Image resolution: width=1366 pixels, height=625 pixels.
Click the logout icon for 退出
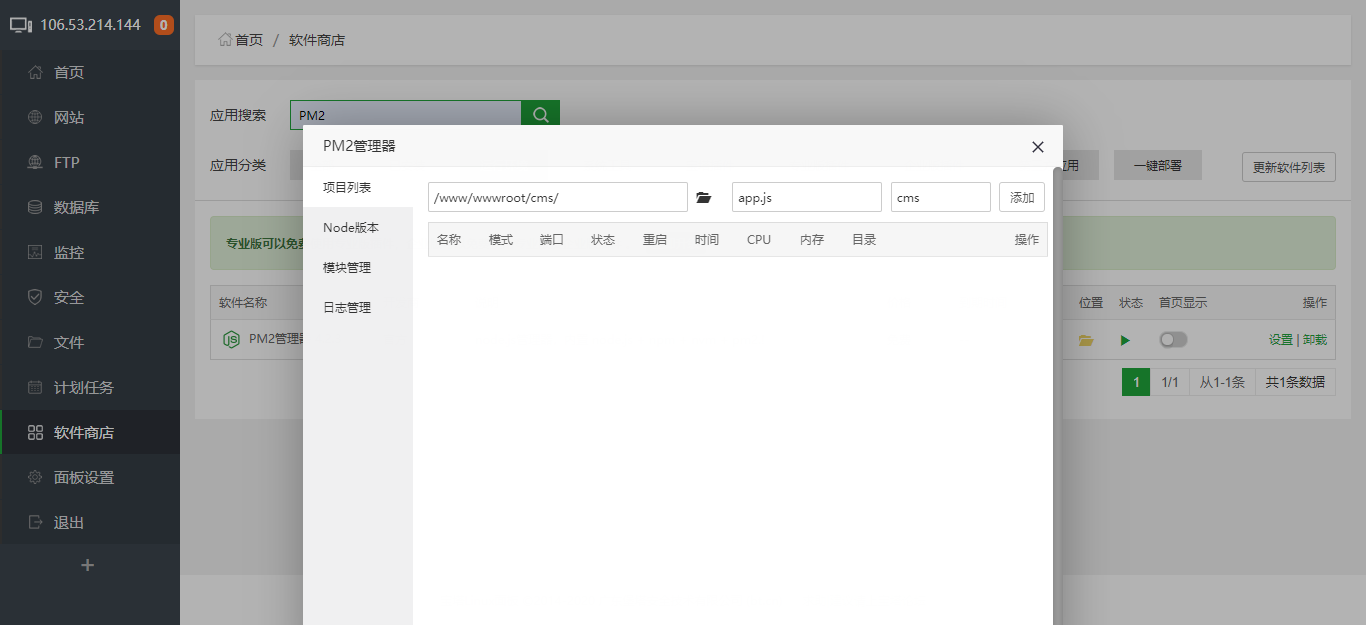tap(35, 522)
